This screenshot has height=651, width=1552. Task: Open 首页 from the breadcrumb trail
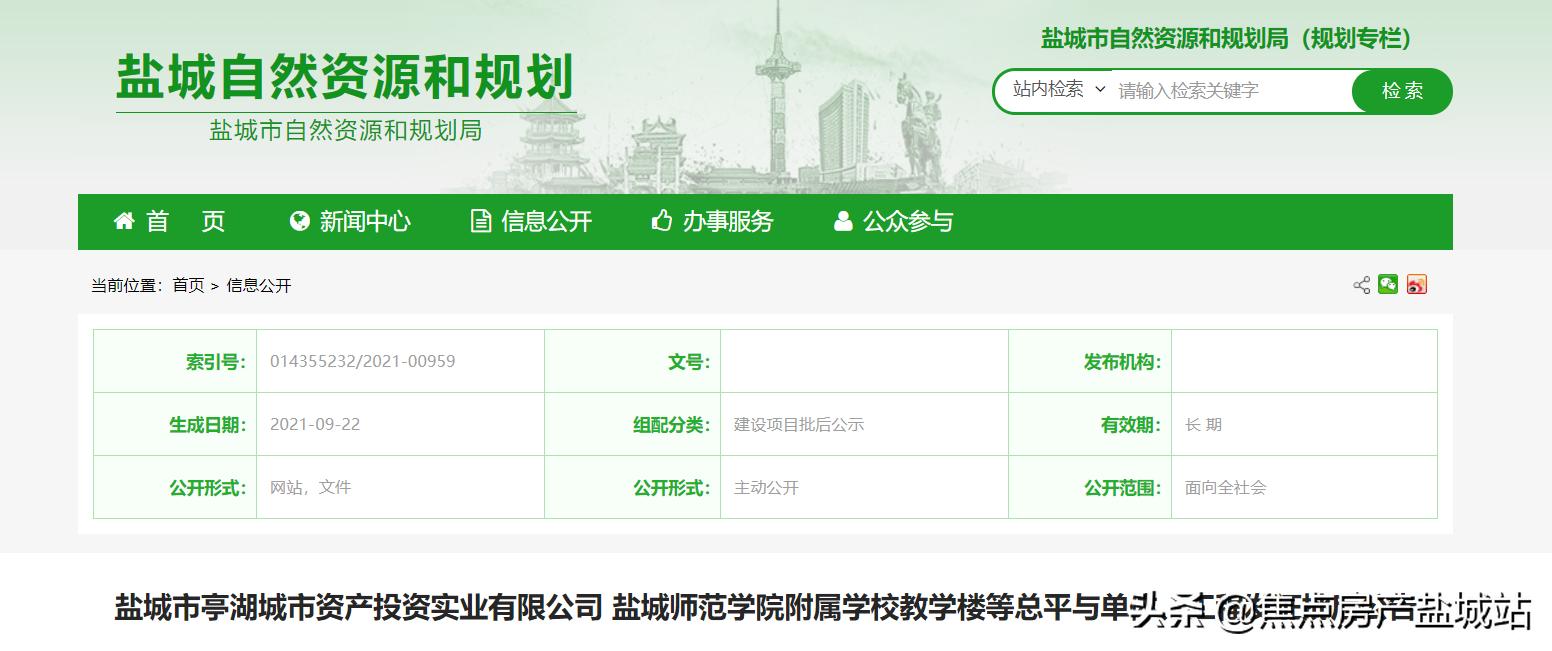pyautogui.click(x=186, y=285)
